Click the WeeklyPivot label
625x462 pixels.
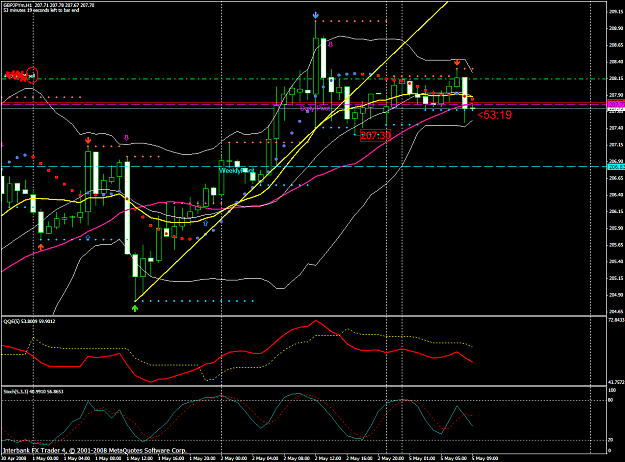coord(236,171)
